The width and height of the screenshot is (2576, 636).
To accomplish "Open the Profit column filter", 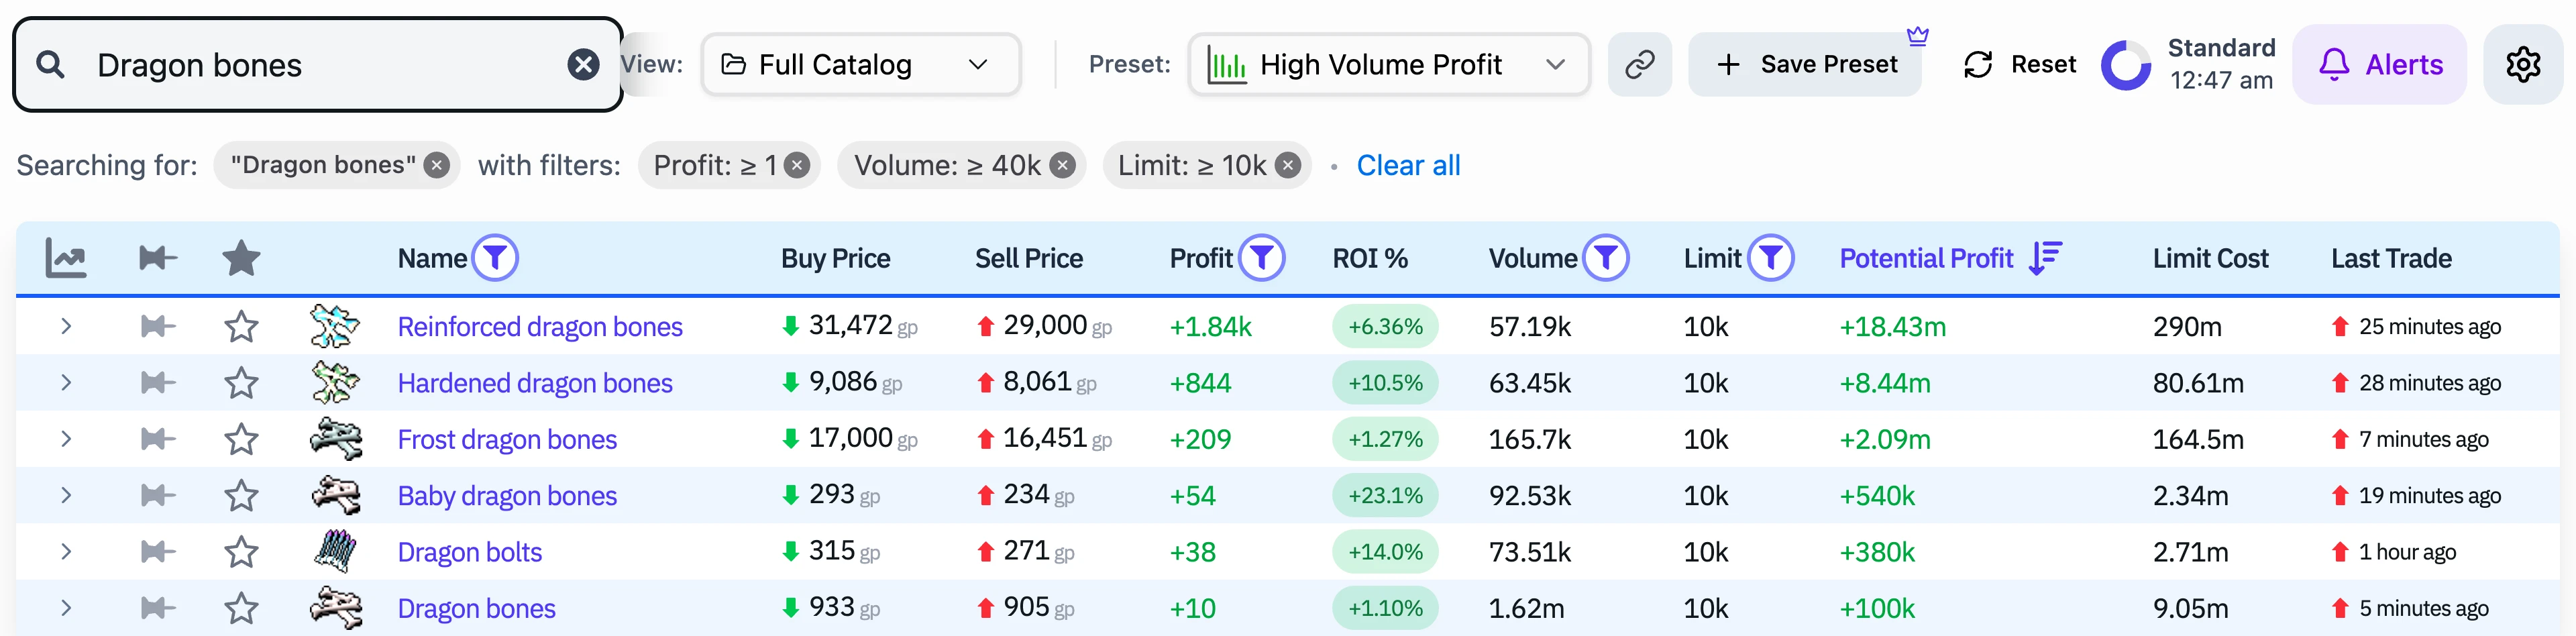I will [x=1262, y=258].
